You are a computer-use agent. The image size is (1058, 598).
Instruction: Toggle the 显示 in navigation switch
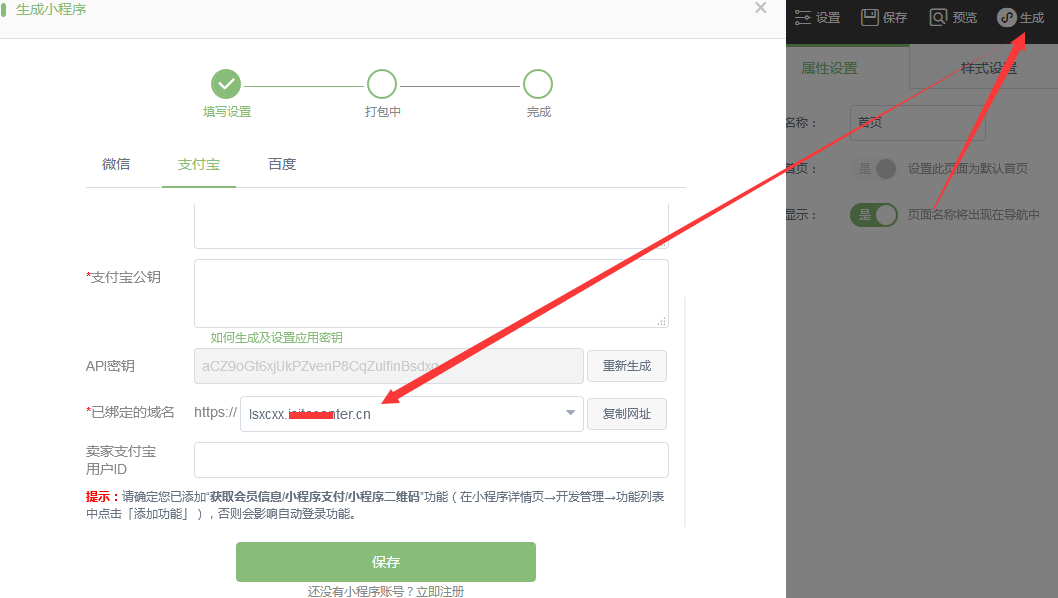coord(874,215)
